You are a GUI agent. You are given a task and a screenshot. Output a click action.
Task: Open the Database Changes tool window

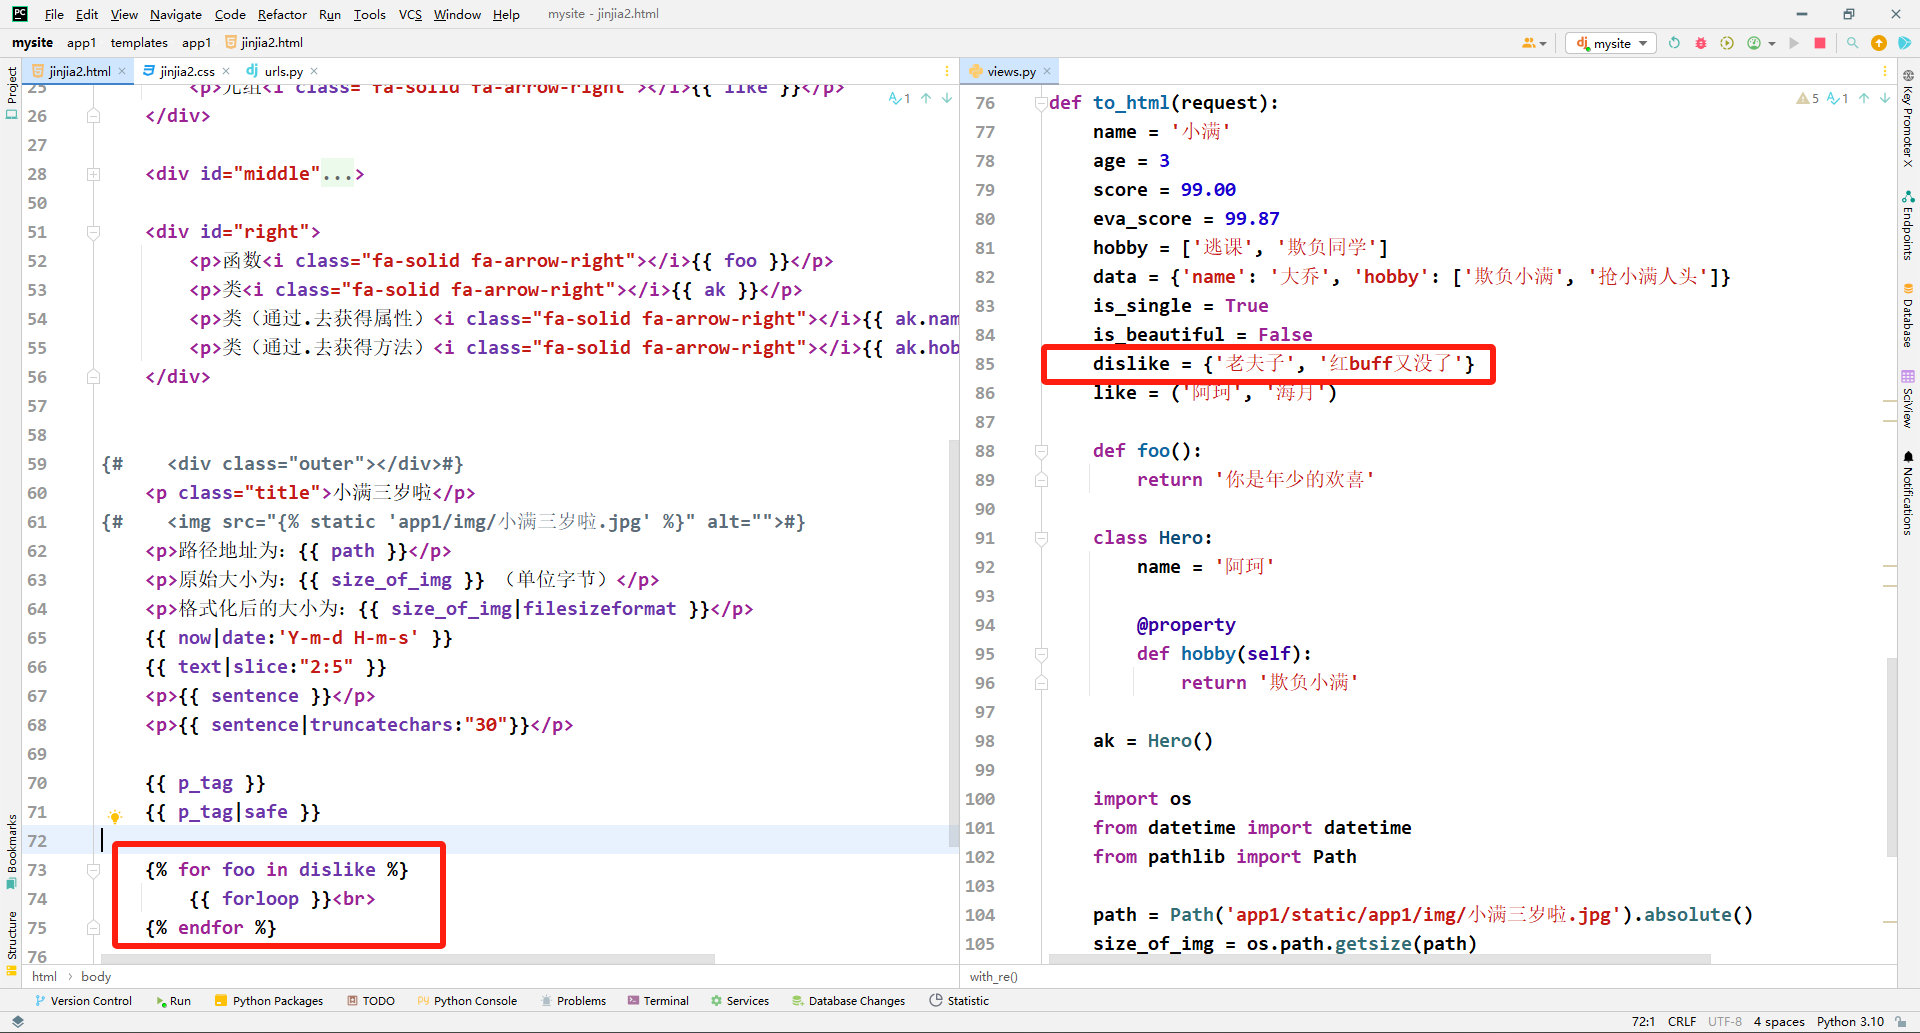tap(848, 1000)
